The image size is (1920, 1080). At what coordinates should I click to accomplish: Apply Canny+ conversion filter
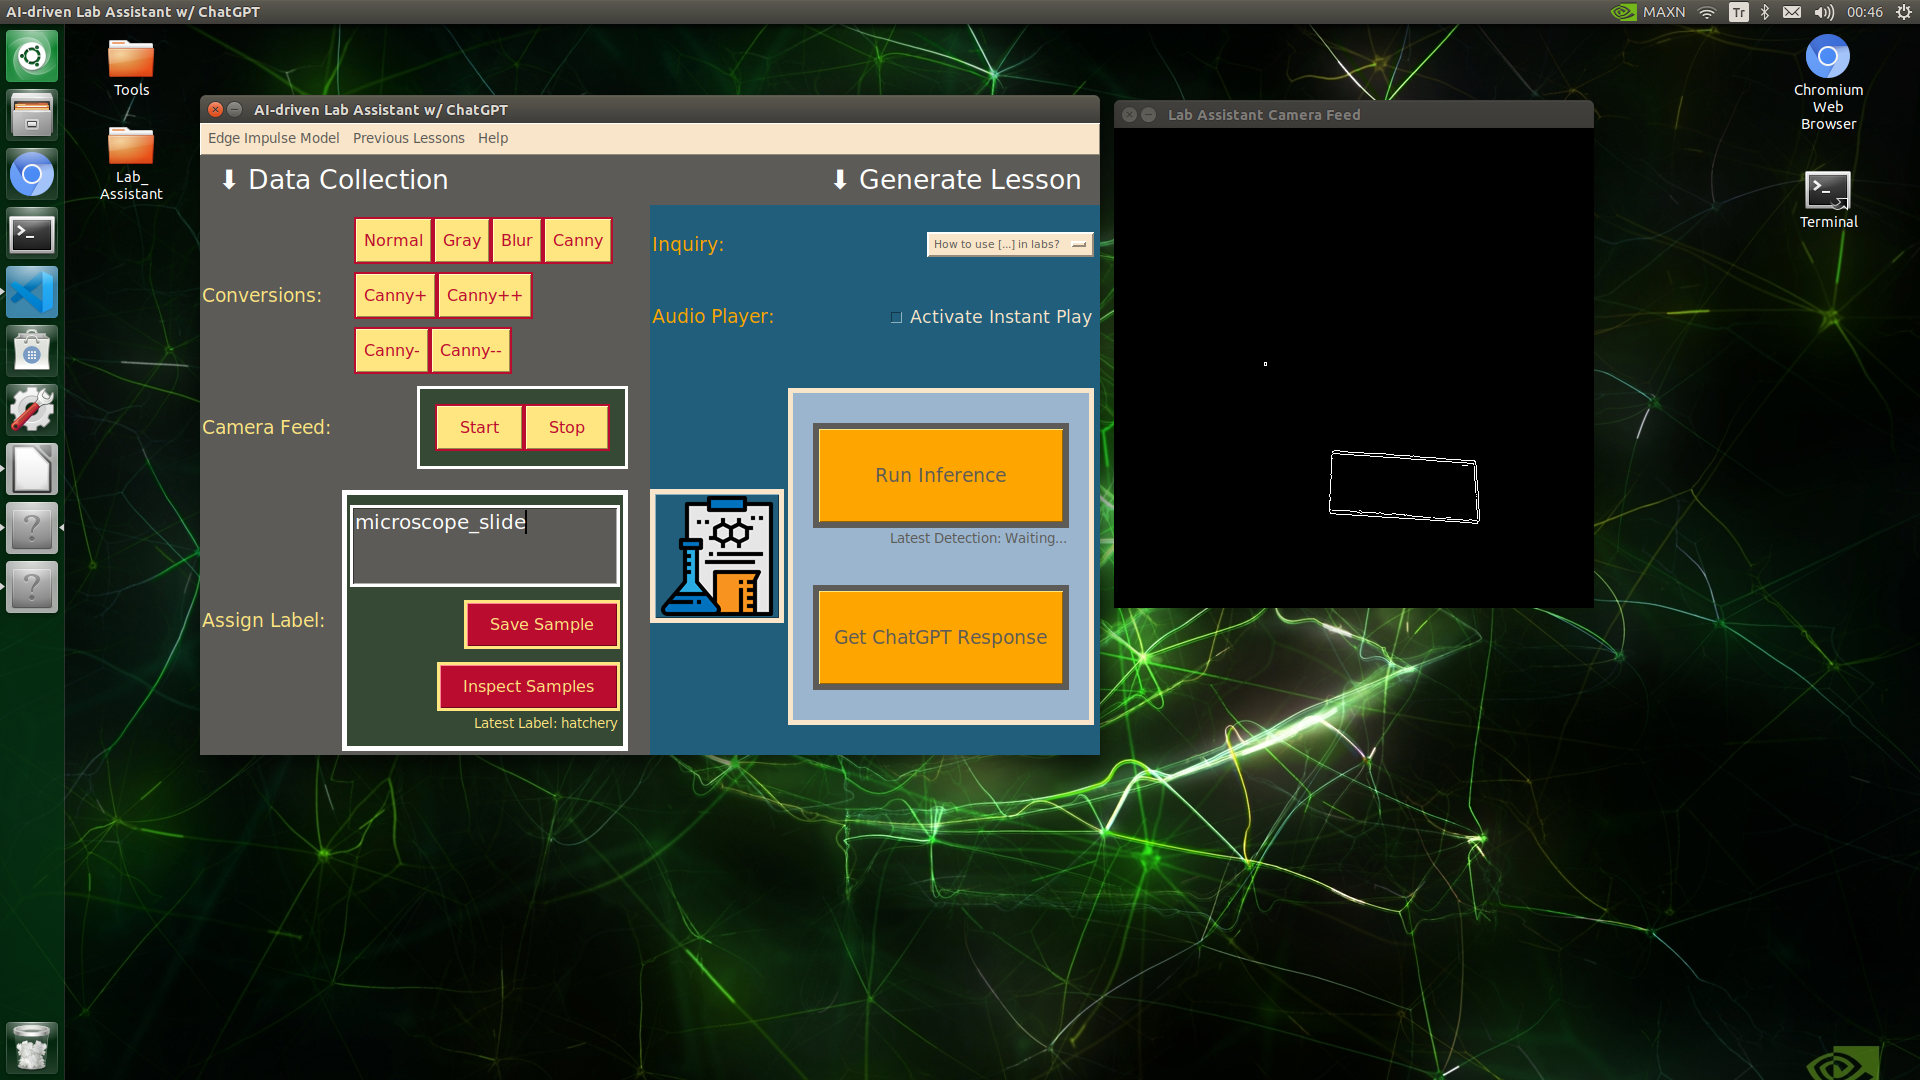coord(393,294)
